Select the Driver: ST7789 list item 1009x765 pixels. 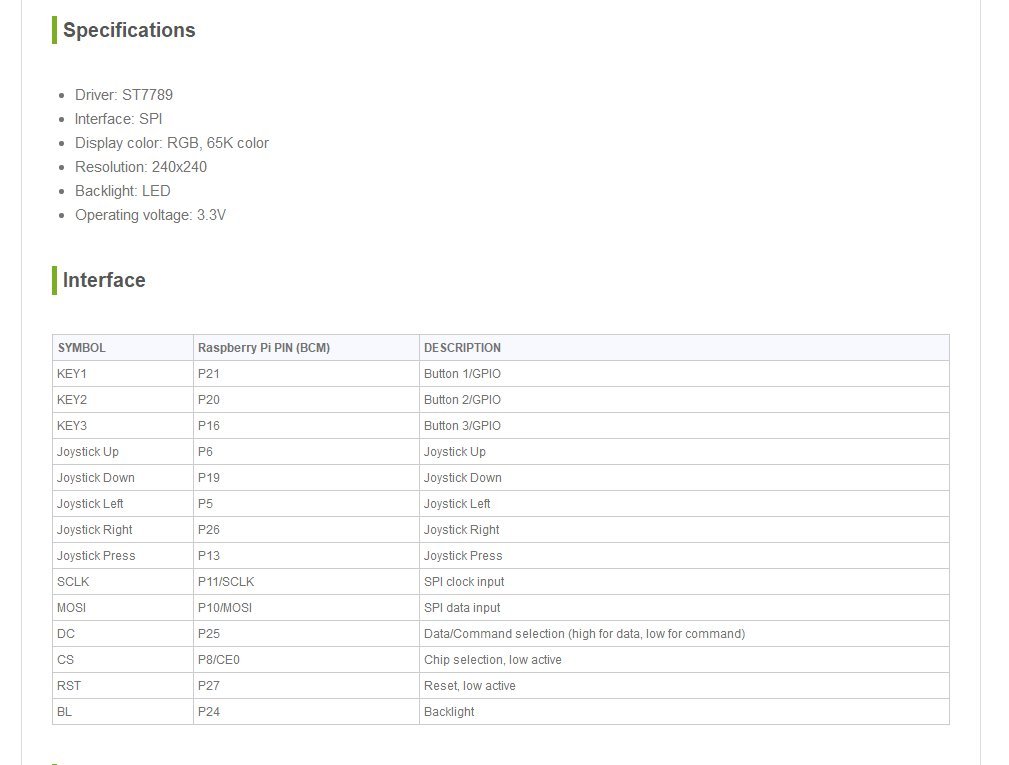(x=124, y=95)
